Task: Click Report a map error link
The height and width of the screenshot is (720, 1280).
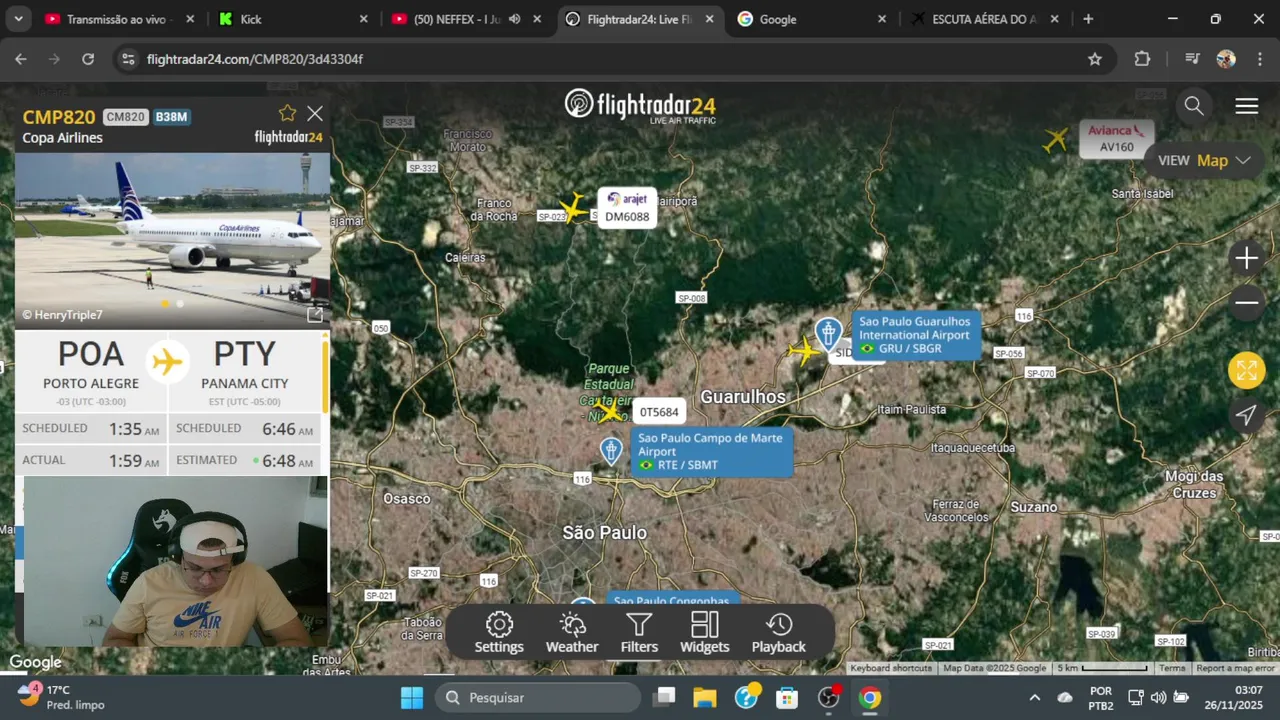Action: tap(1235, 668)
